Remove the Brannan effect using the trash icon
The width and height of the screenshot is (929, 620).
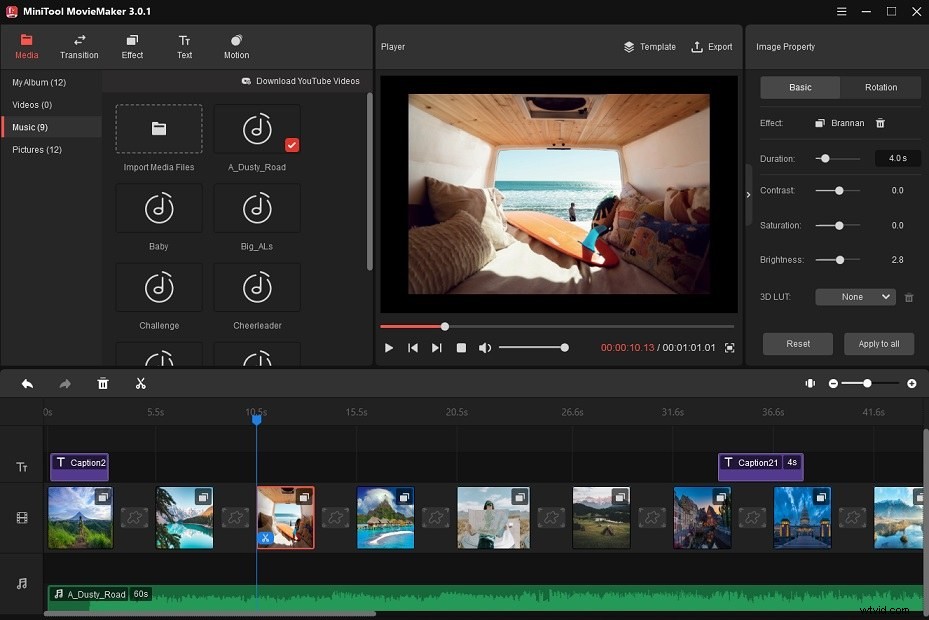(880, 122)
